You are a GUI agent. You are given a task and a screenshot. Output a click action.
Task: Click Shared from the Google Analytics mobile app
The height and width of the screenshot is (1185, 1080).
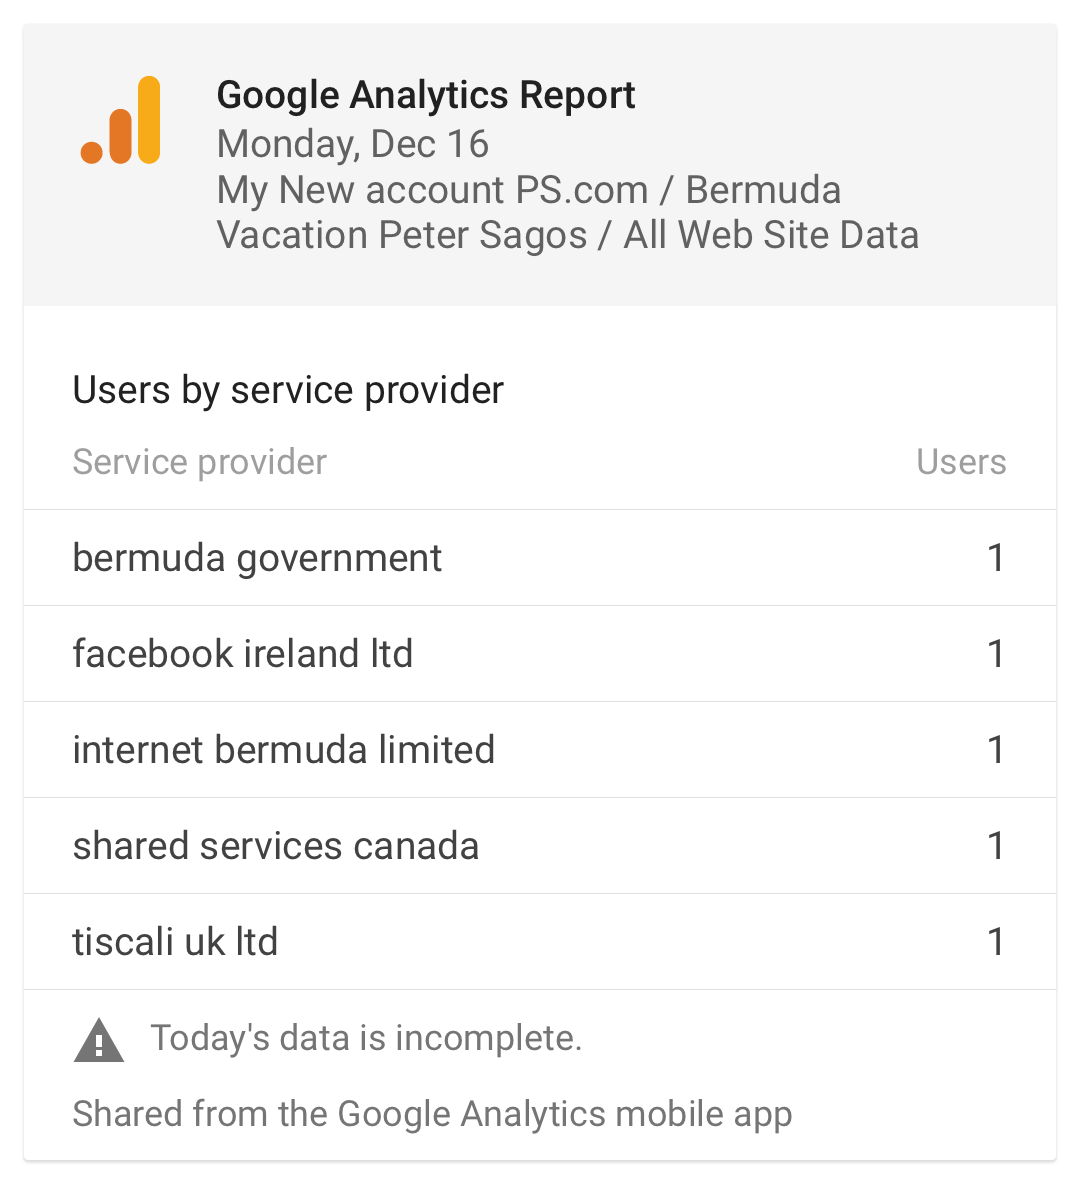coord(432,1115)
